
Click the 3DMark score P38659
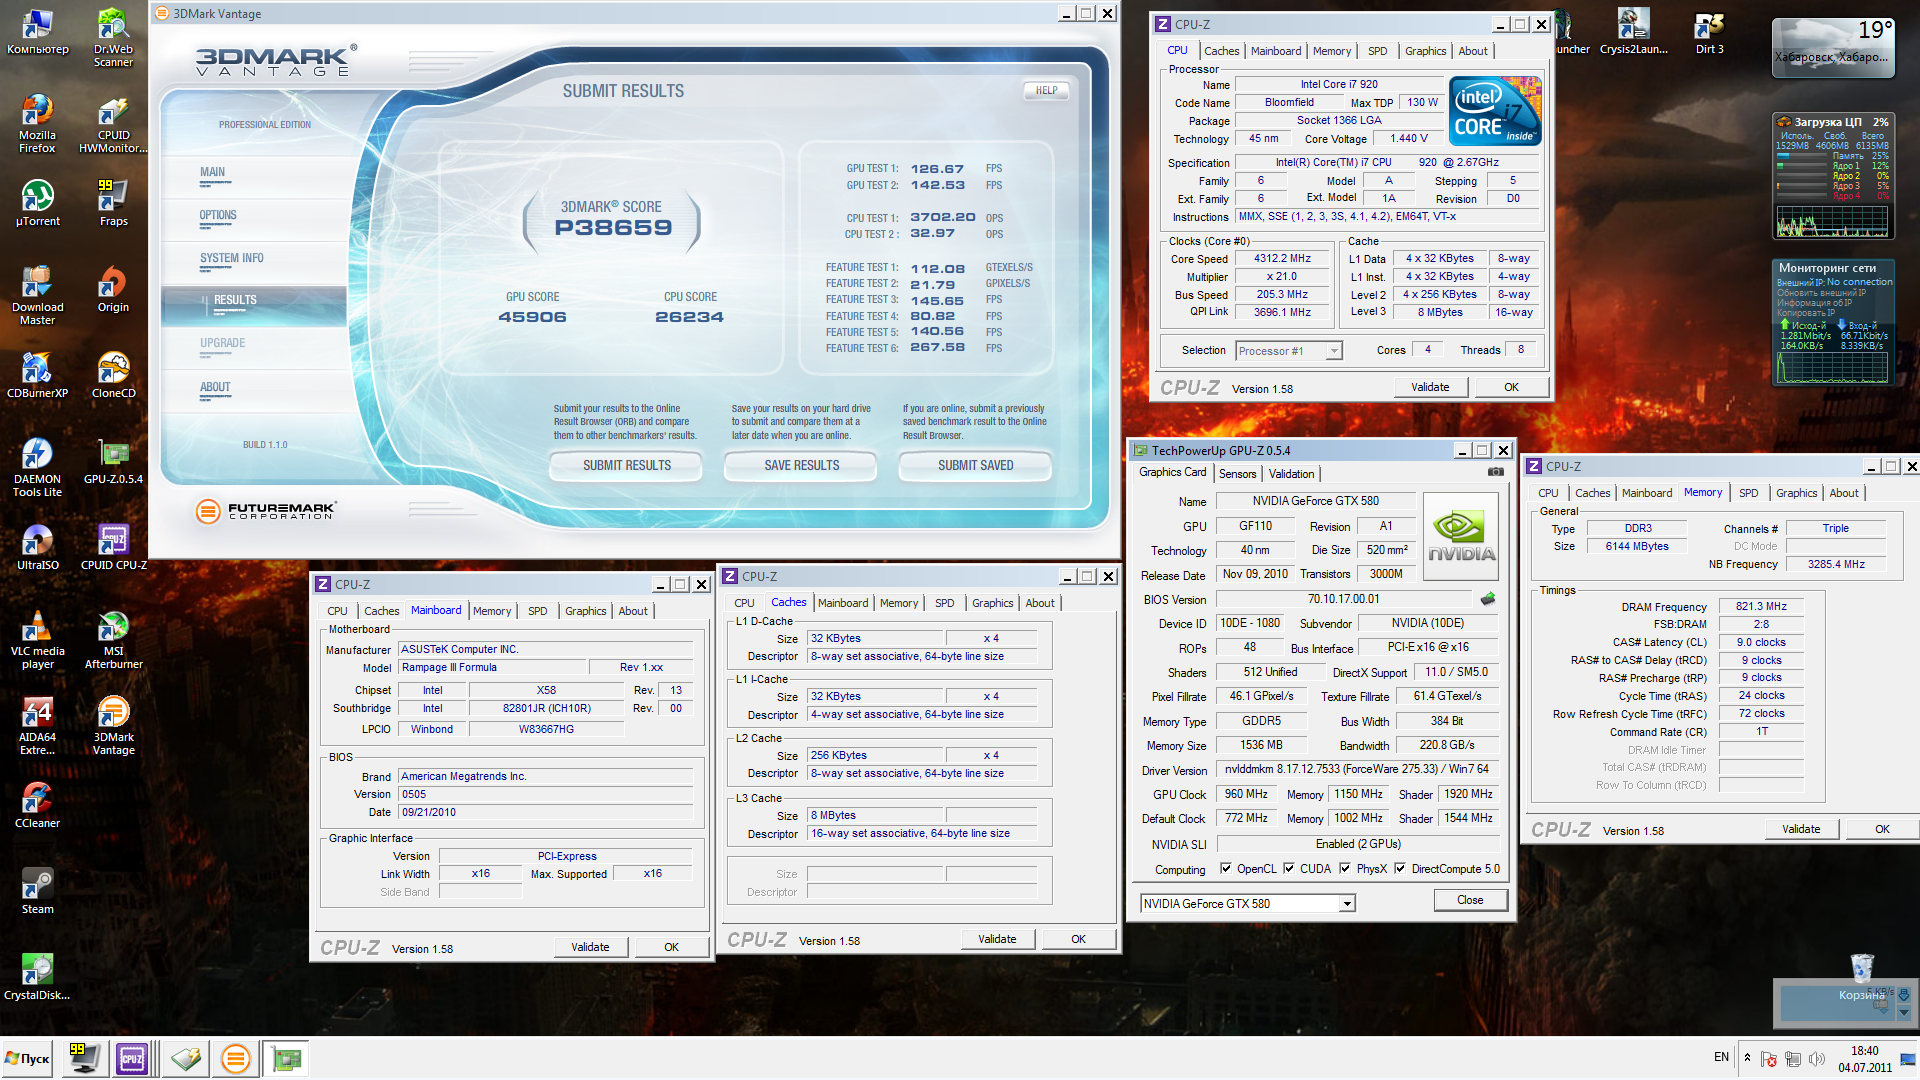[x=613, y=227]
